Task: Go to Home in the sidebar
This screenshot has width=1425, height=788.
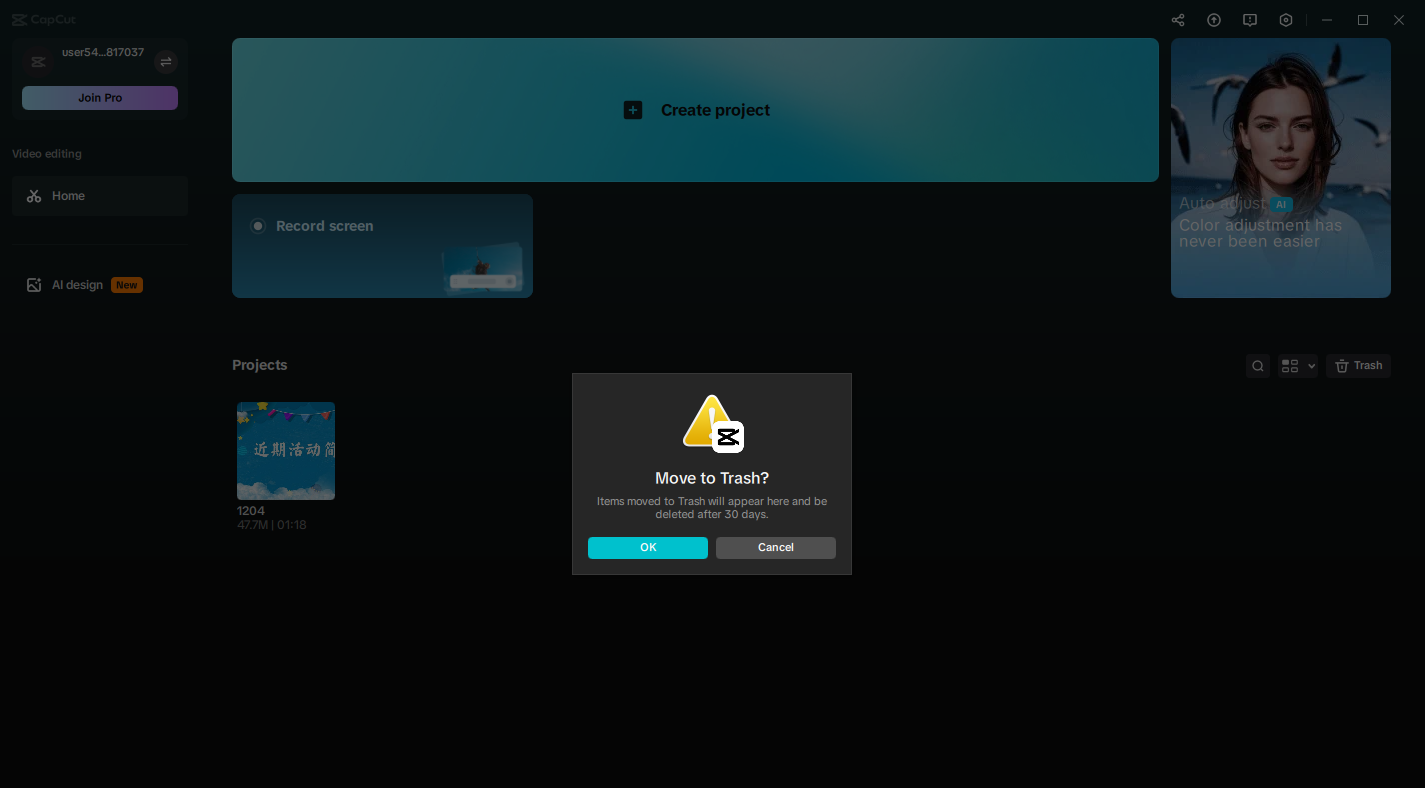Action: pos(100,196)
